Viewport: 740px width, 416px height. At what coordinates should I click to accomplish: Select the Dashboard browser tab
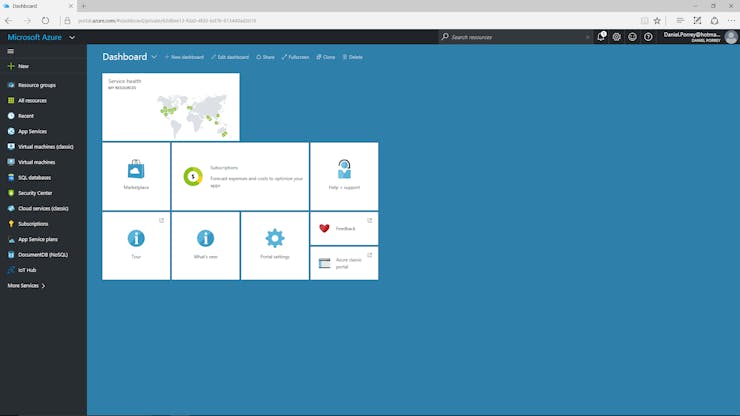pyautogui.click(x=38, y=6)
